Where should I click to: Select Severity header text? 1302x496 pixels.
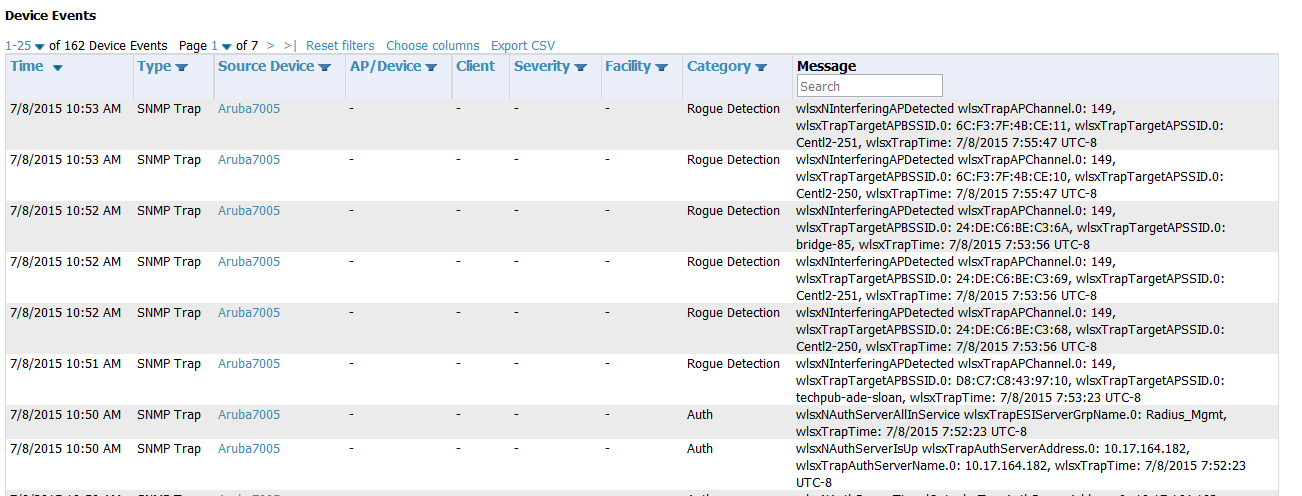(542, 66)
